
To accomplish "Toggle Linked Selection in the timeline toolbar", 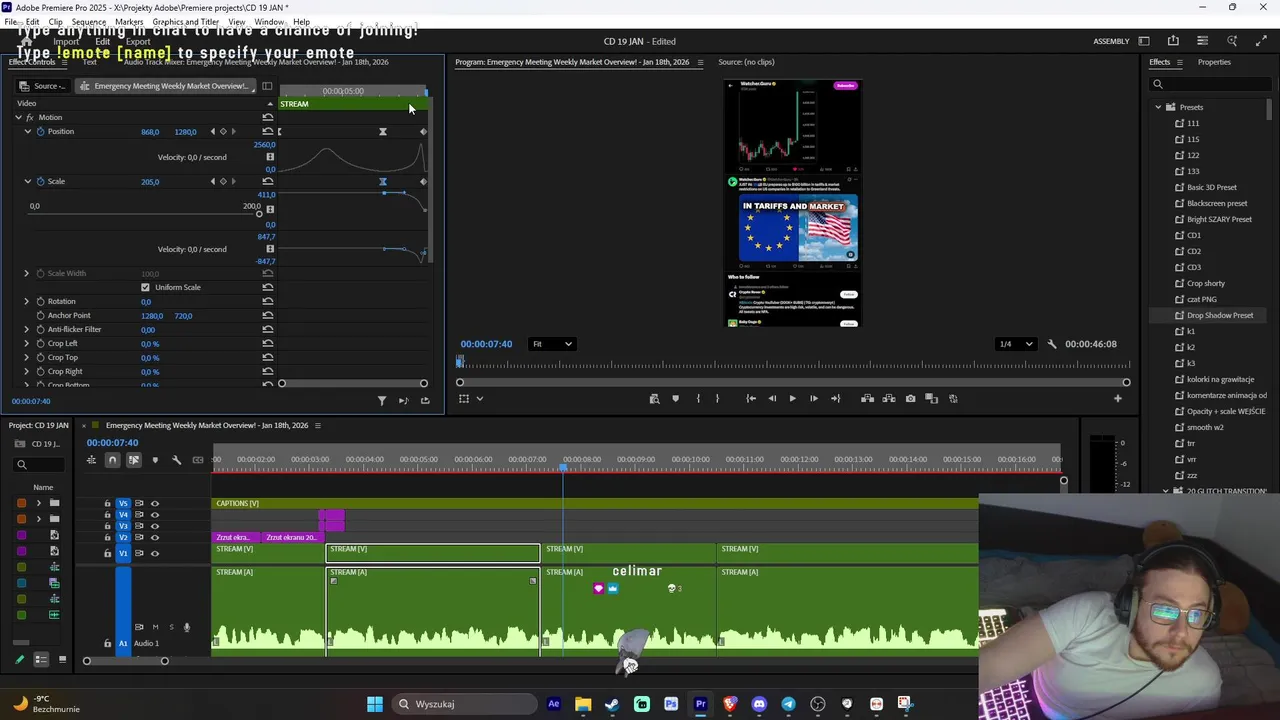I will [x=133, y=460].
